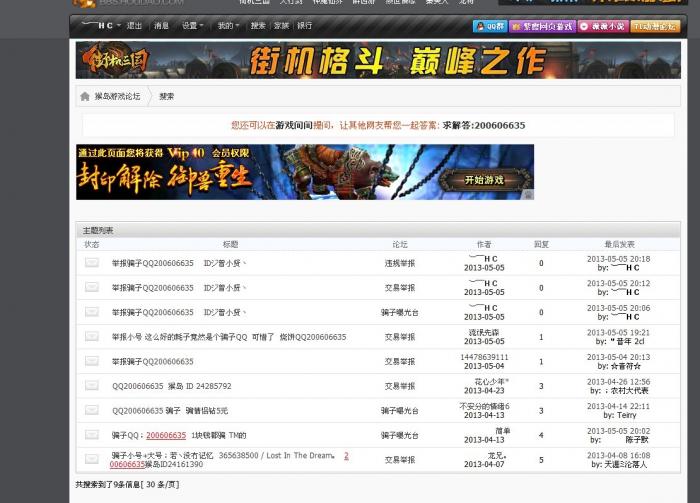Open last poster 陈子默's profile
700x503 pixels.
pyautogui.click(x=637, y=440)
